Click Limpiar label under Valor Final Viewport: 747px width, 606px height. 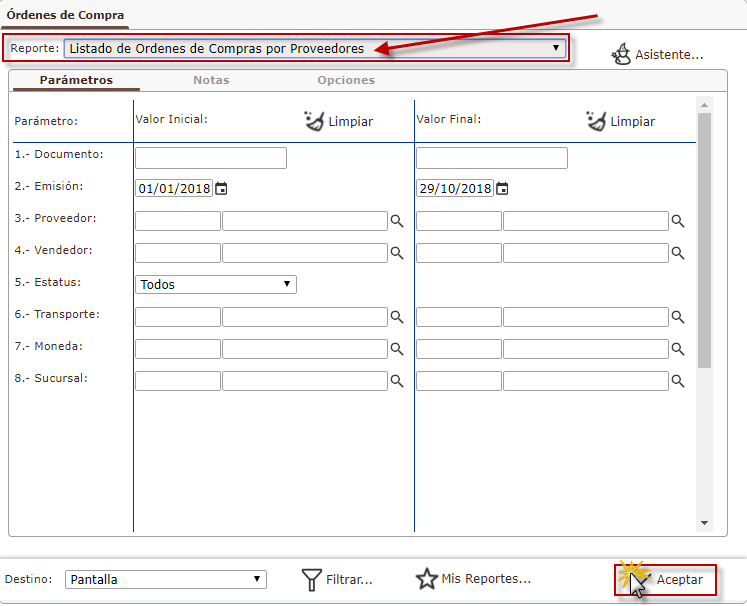tap(633, 121)
